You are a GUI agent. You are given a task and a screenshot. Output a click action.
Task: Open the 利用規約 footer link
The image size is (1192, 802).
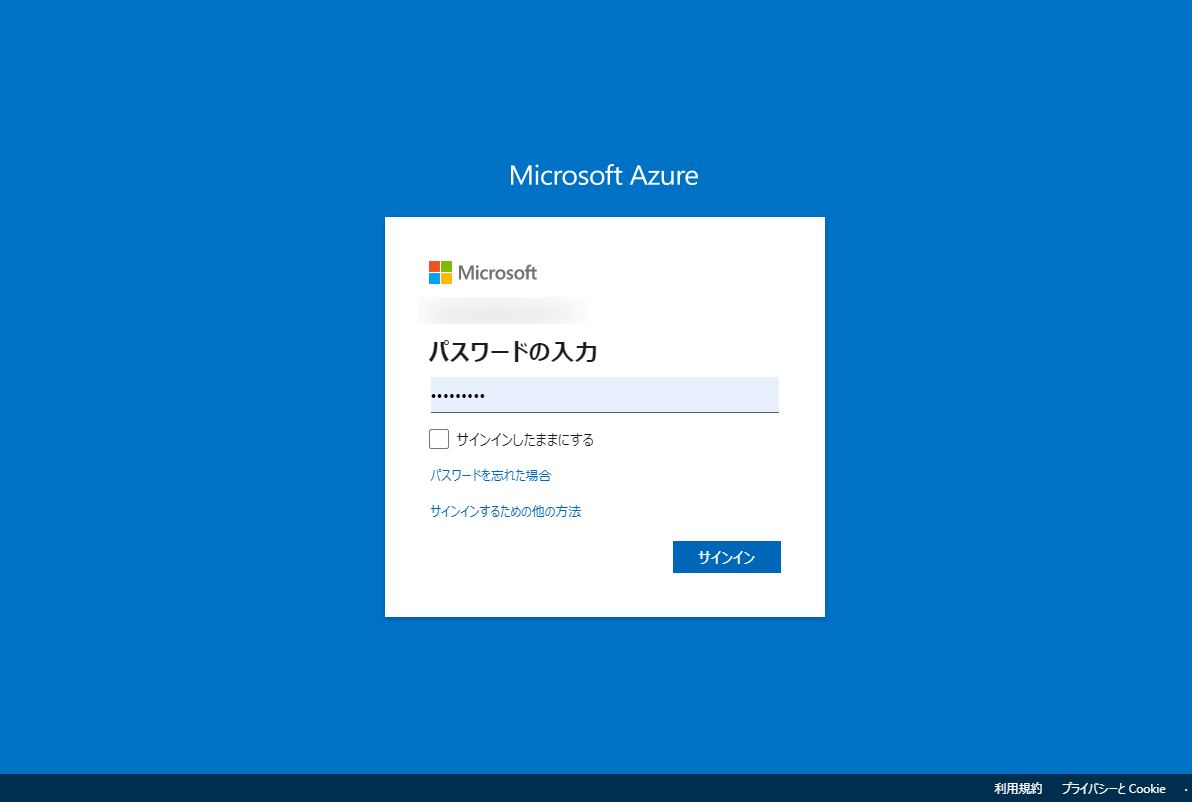[x=1018, y=788]
